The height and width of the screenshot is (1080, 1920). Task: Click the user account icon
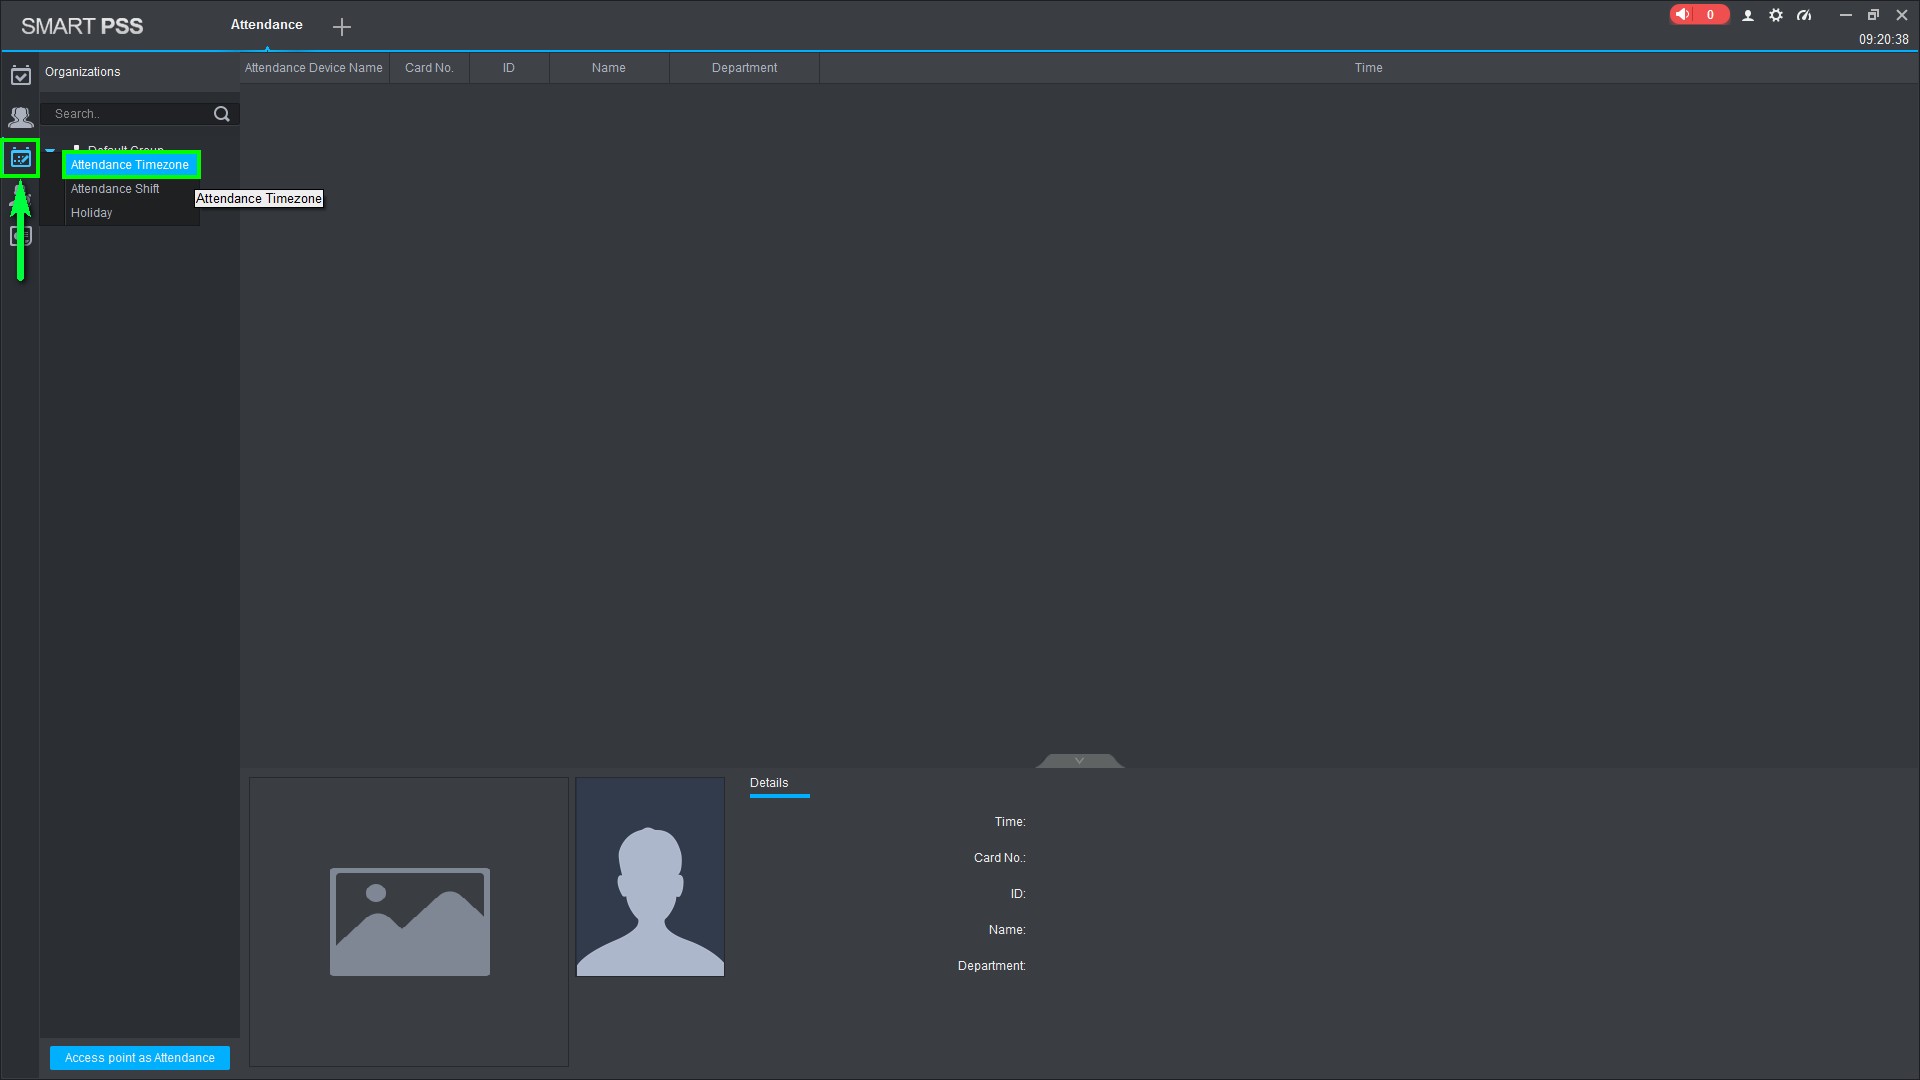[x=1748, y=15]
